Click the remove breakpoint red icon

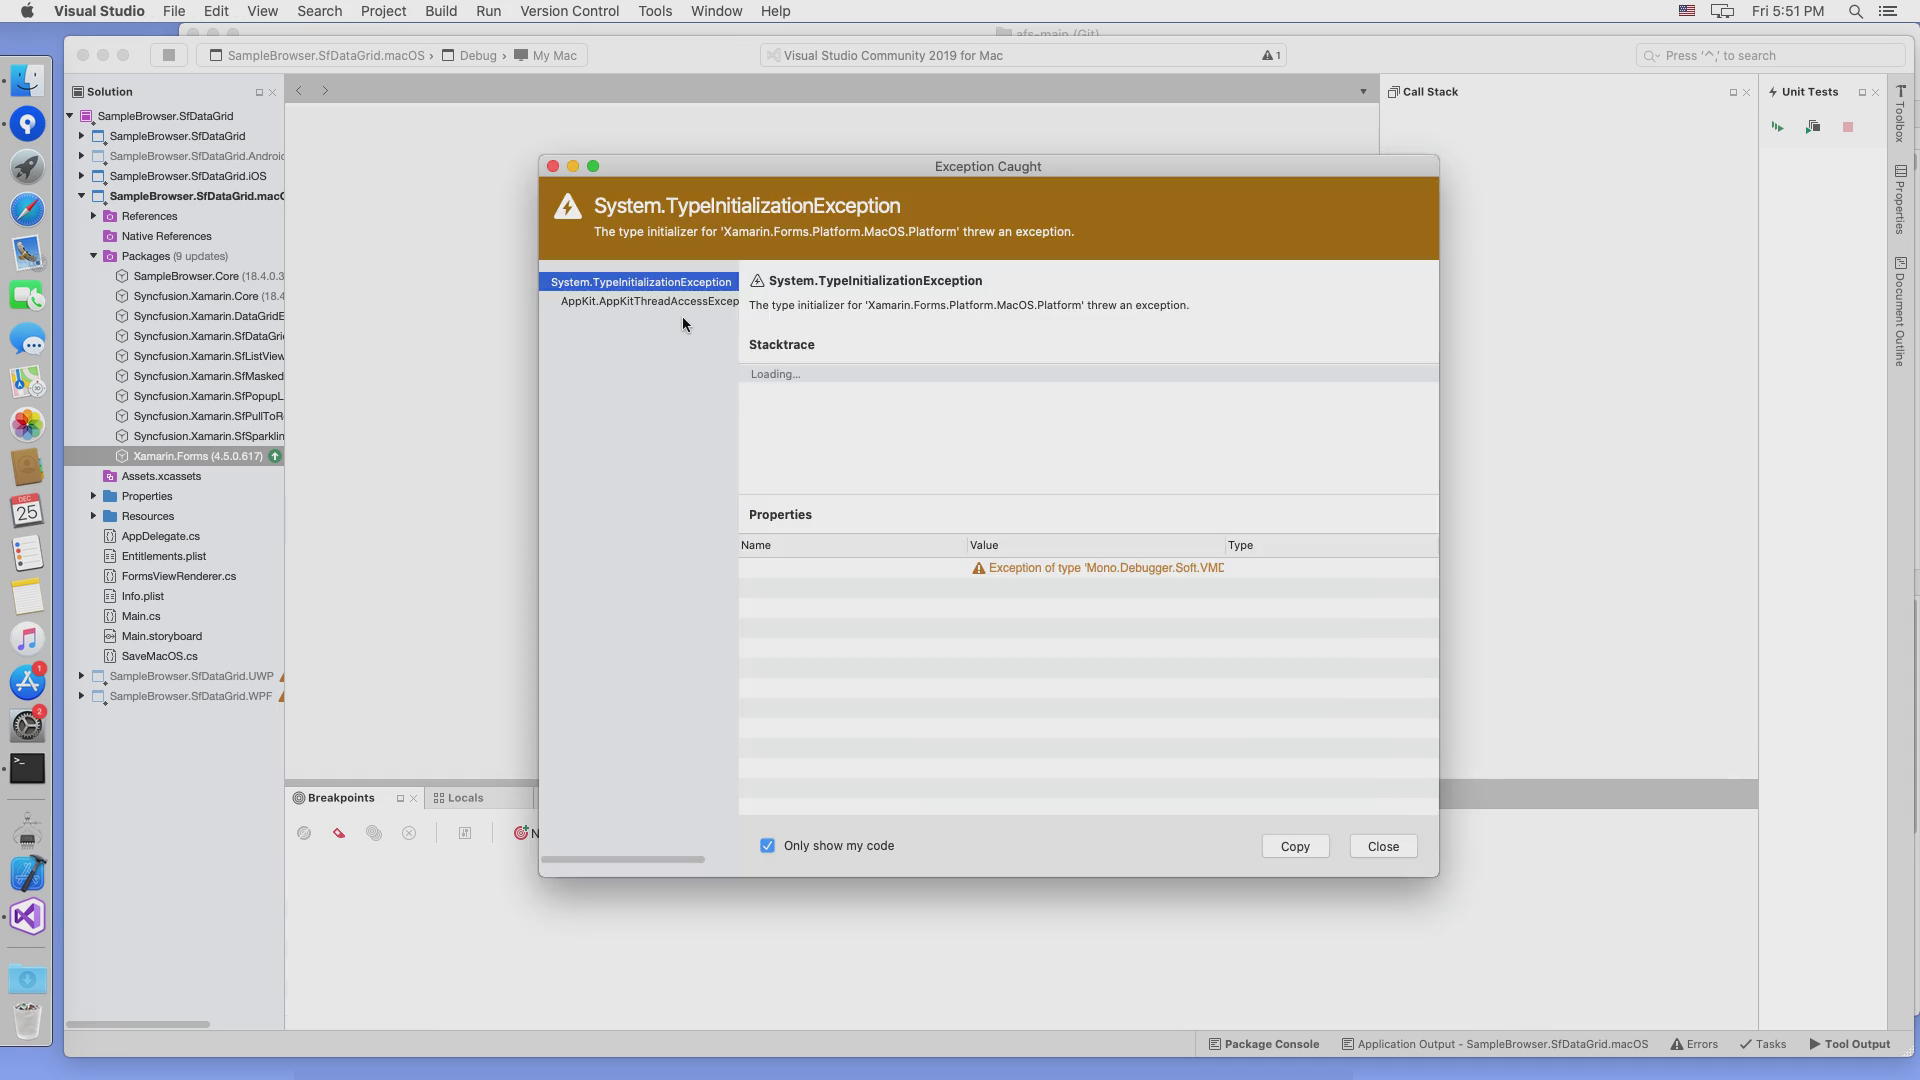(x=339, y=833)
